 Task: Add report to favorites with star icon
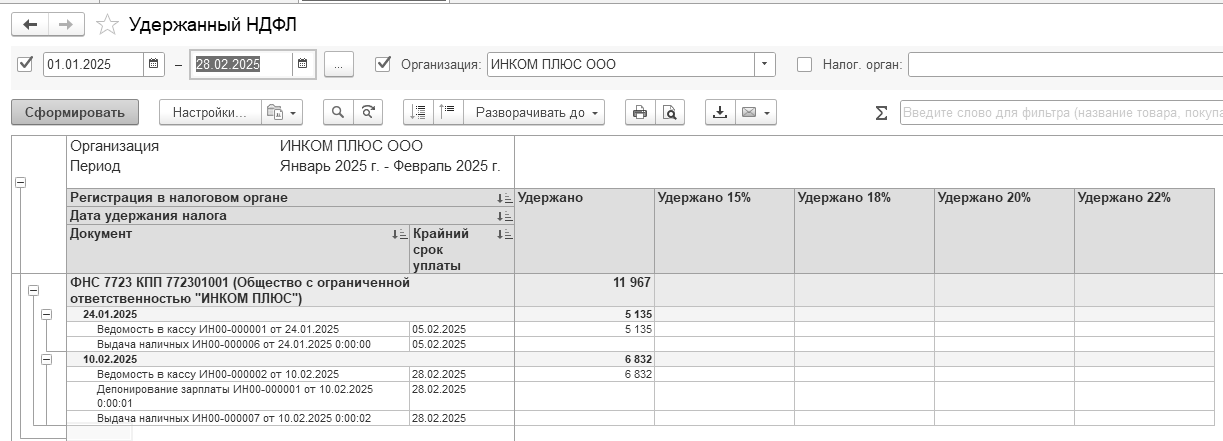tap(108, 23)
